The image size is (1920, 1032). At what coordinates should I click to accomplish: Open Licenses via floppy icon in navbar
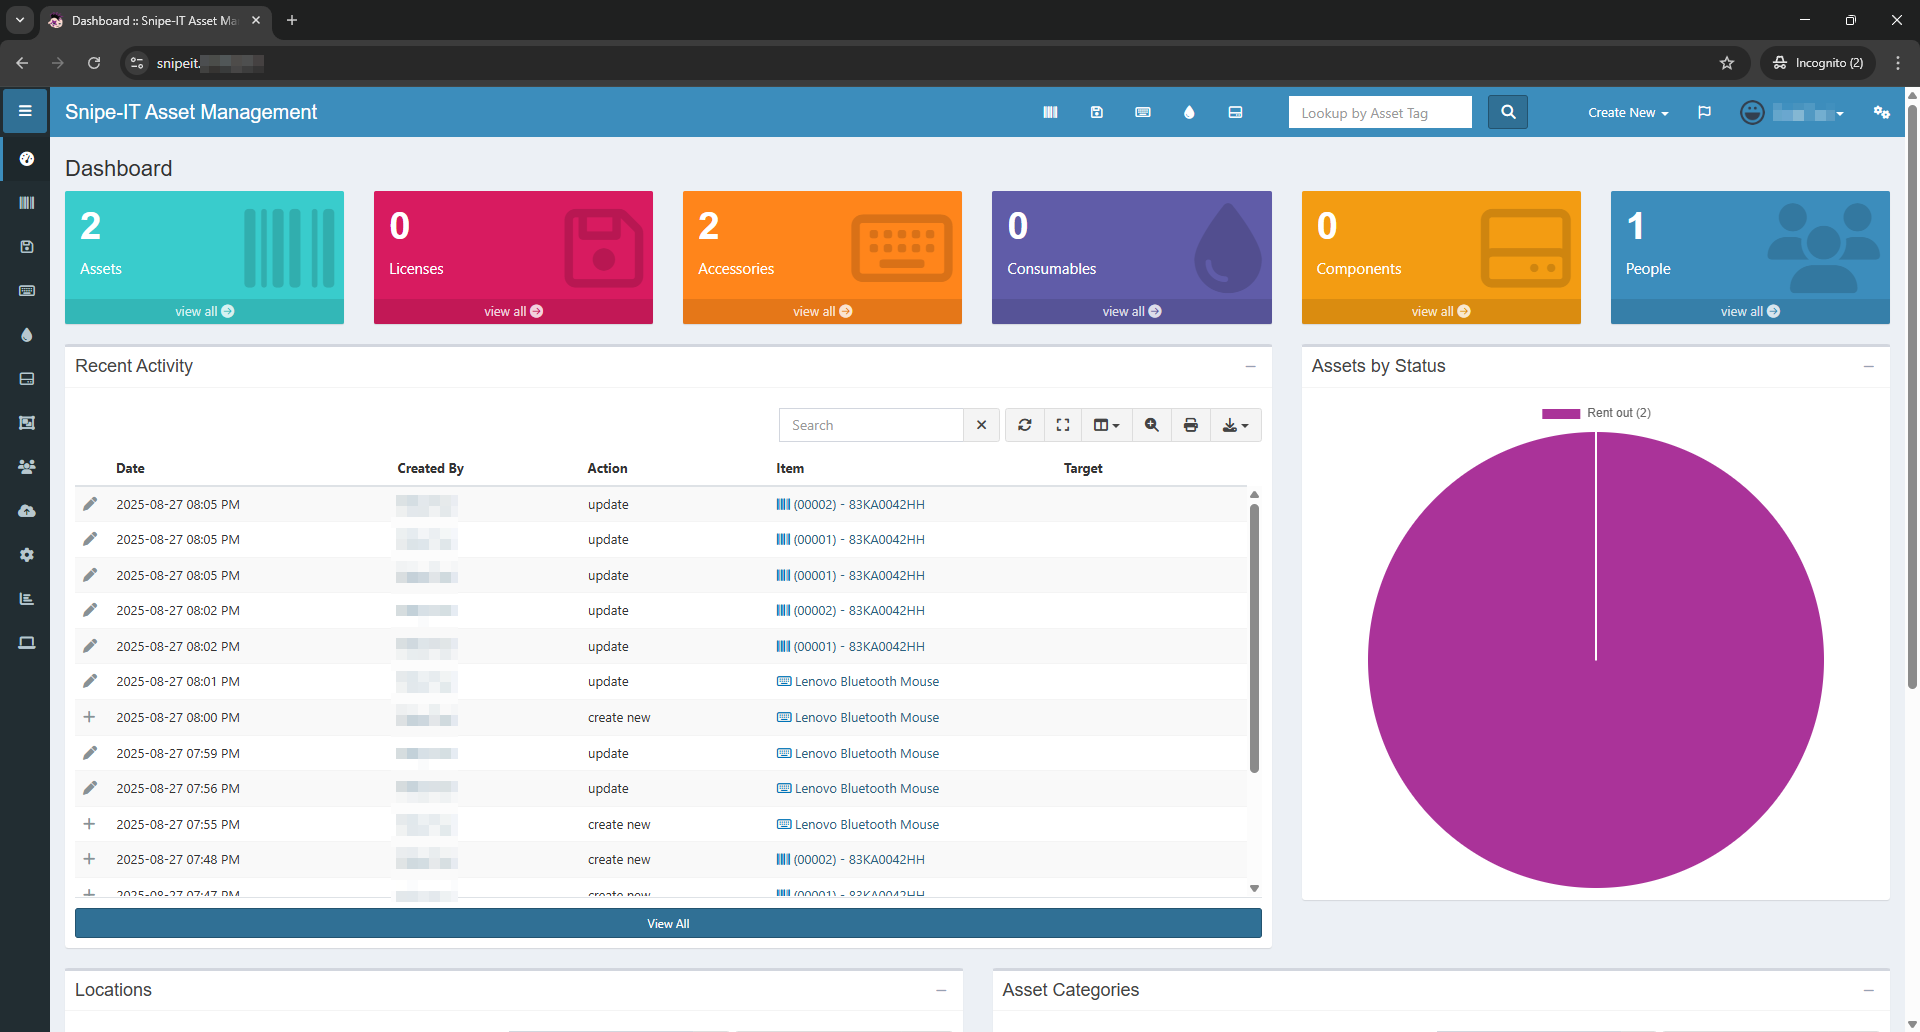click(x=1096, y=112)
